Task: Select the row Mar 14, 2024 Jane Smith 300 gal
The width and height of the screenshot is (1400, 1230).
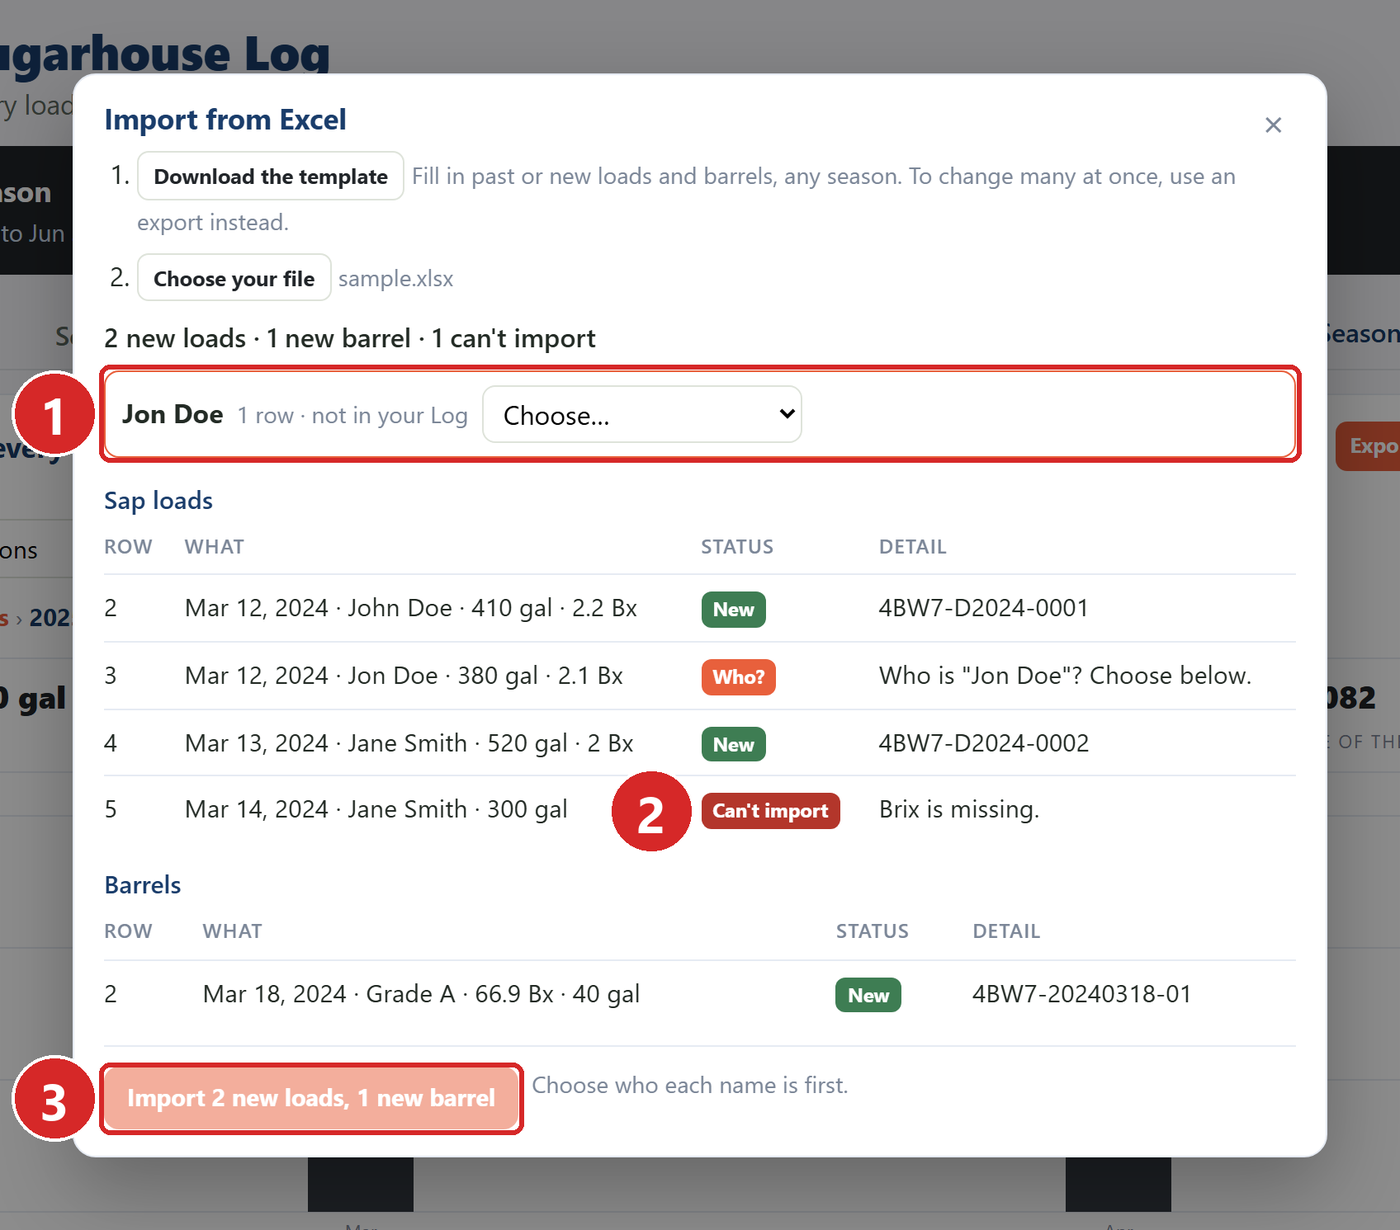Action: pyautogui.click(x=700, y=809)
